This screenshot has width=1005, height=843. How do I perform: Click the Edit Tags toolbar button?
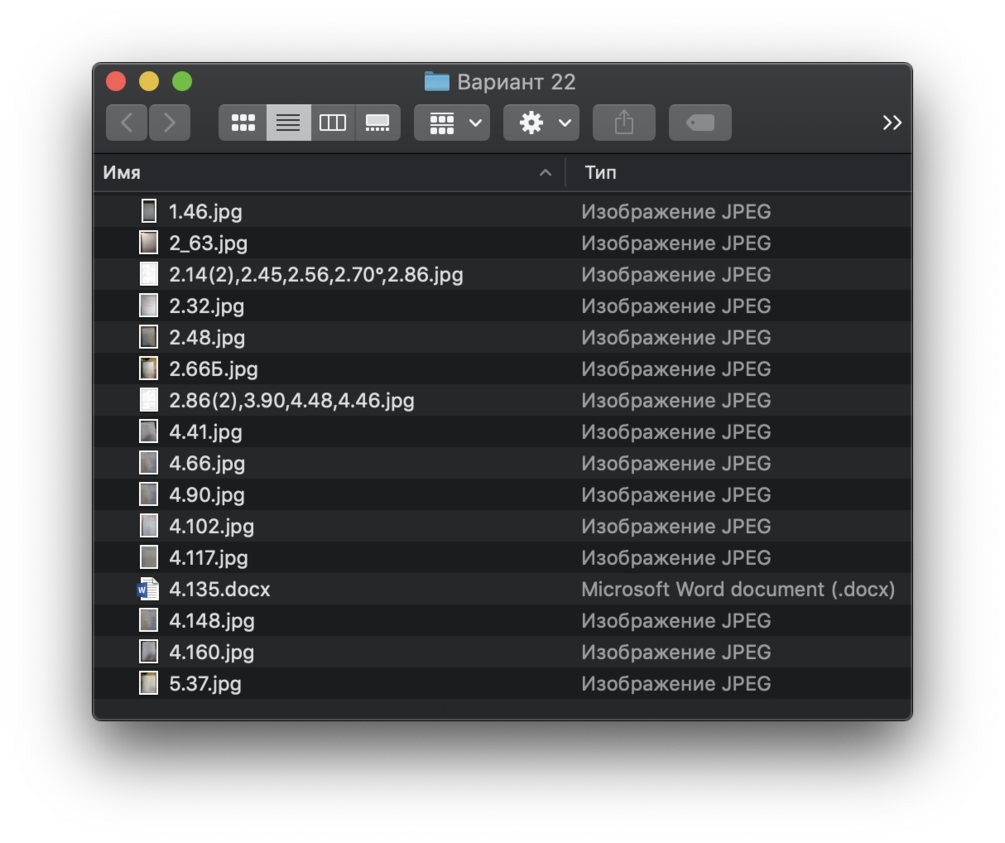tap(700, 122)
